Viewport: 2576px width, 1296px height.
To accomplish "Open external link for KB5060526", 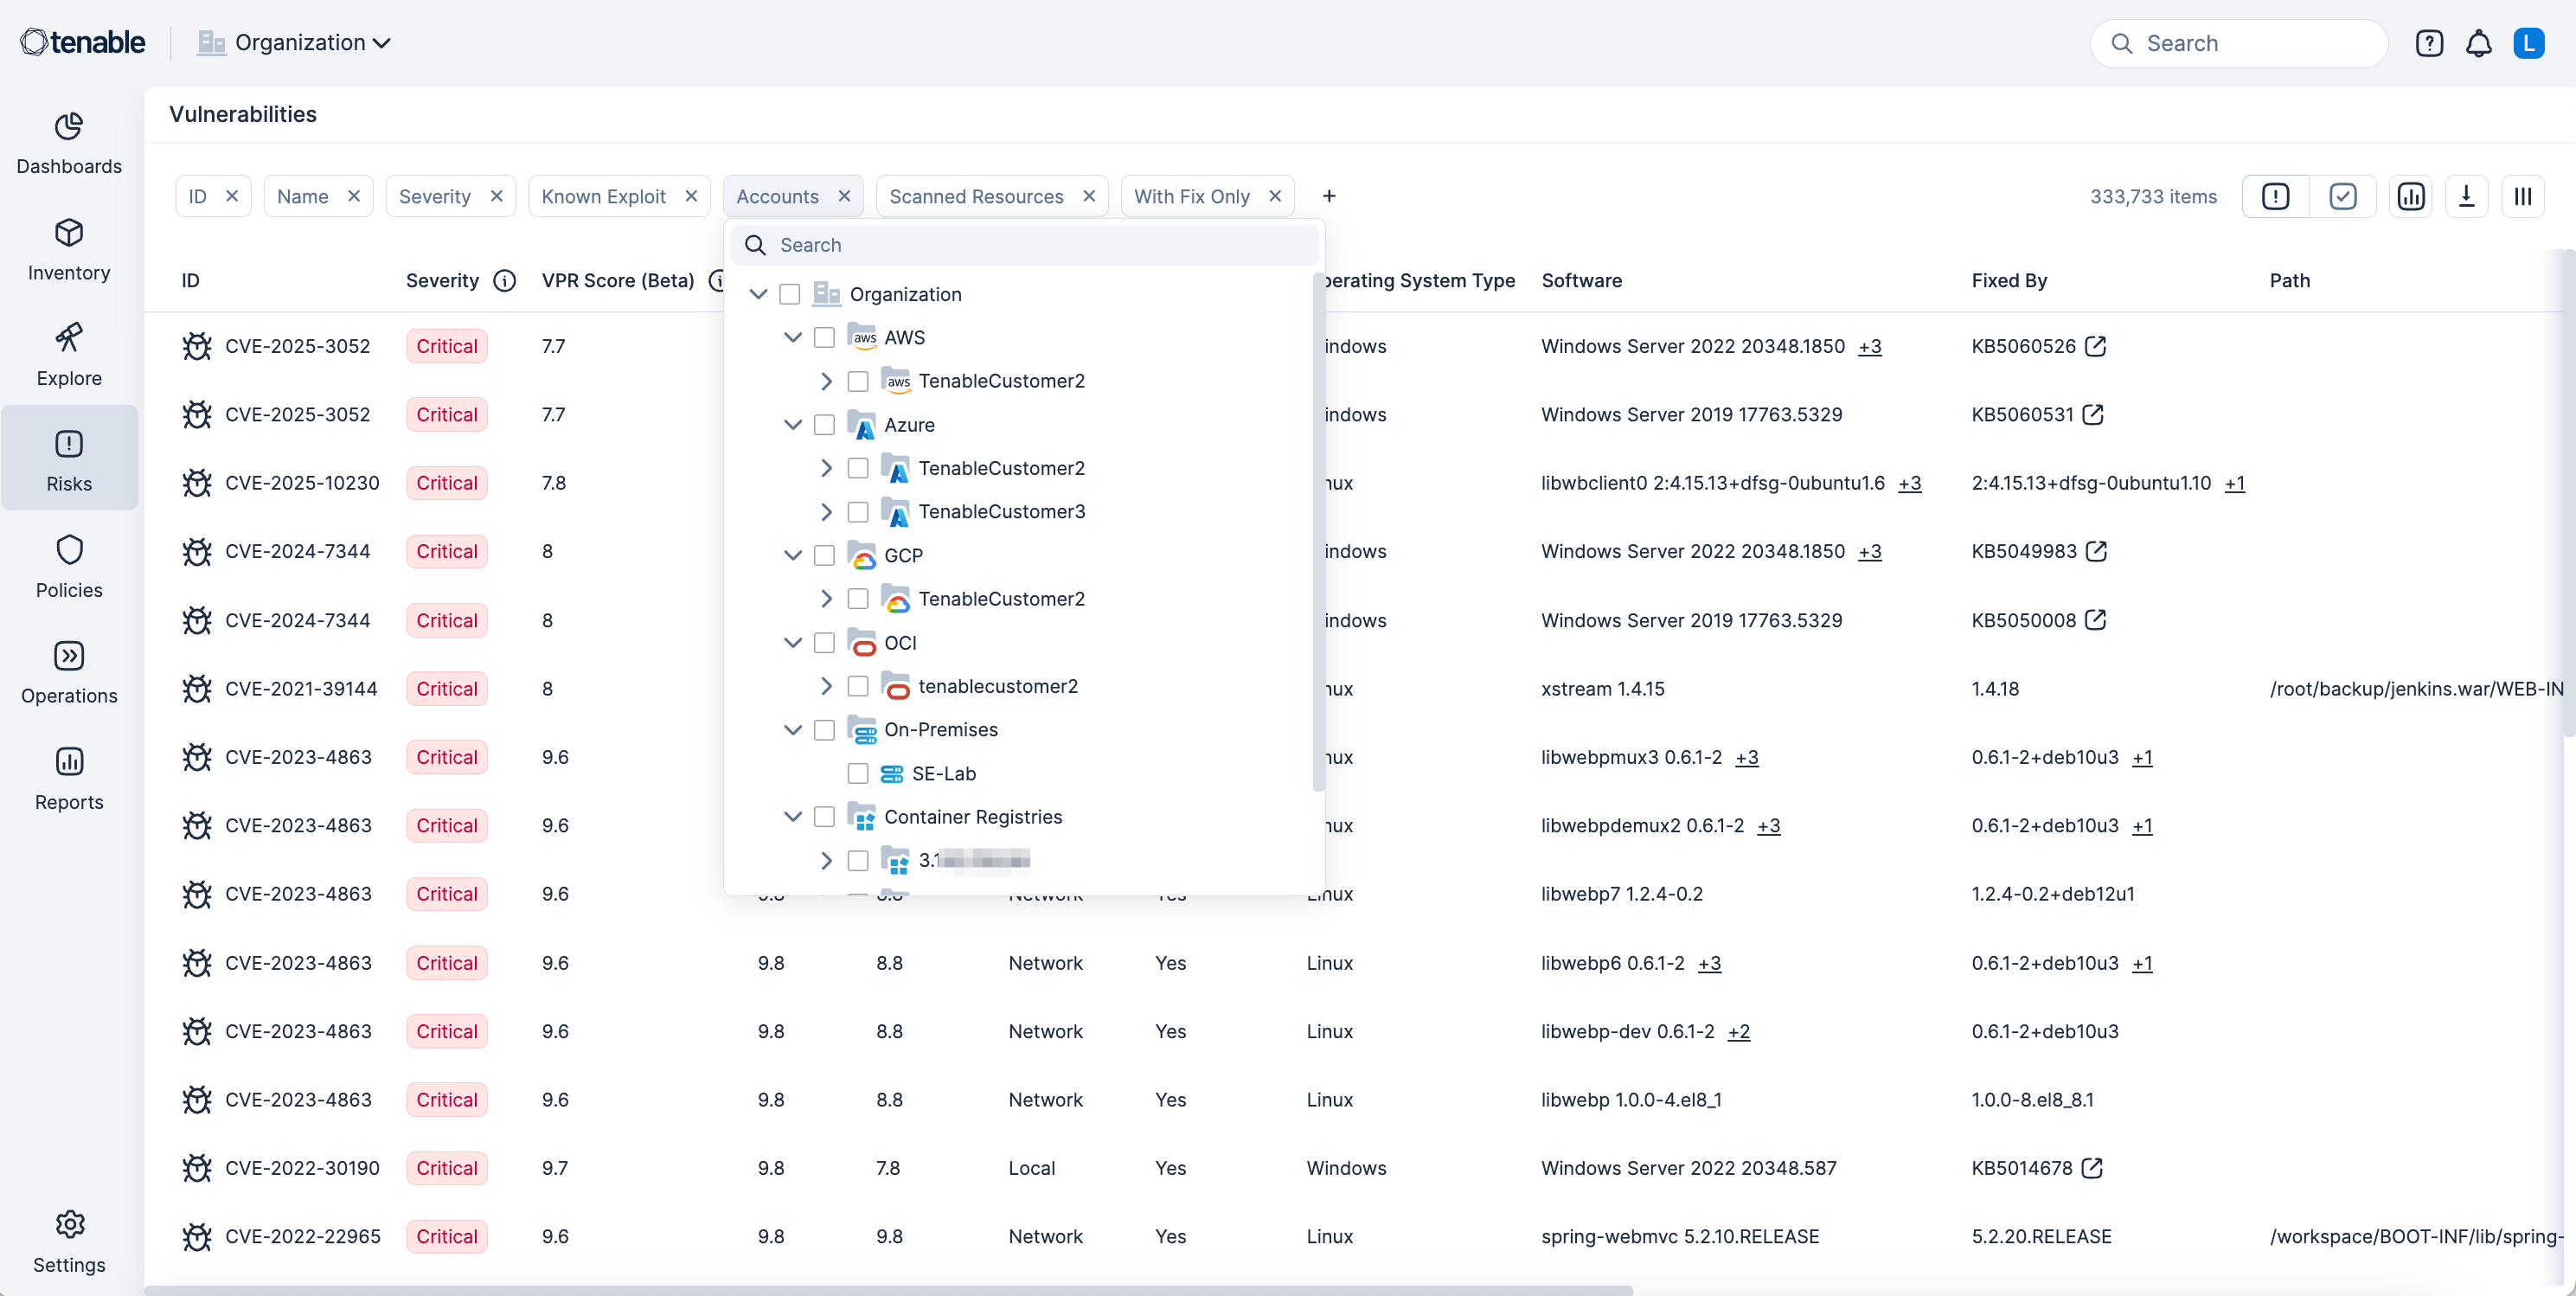I will coord(2096,346).
